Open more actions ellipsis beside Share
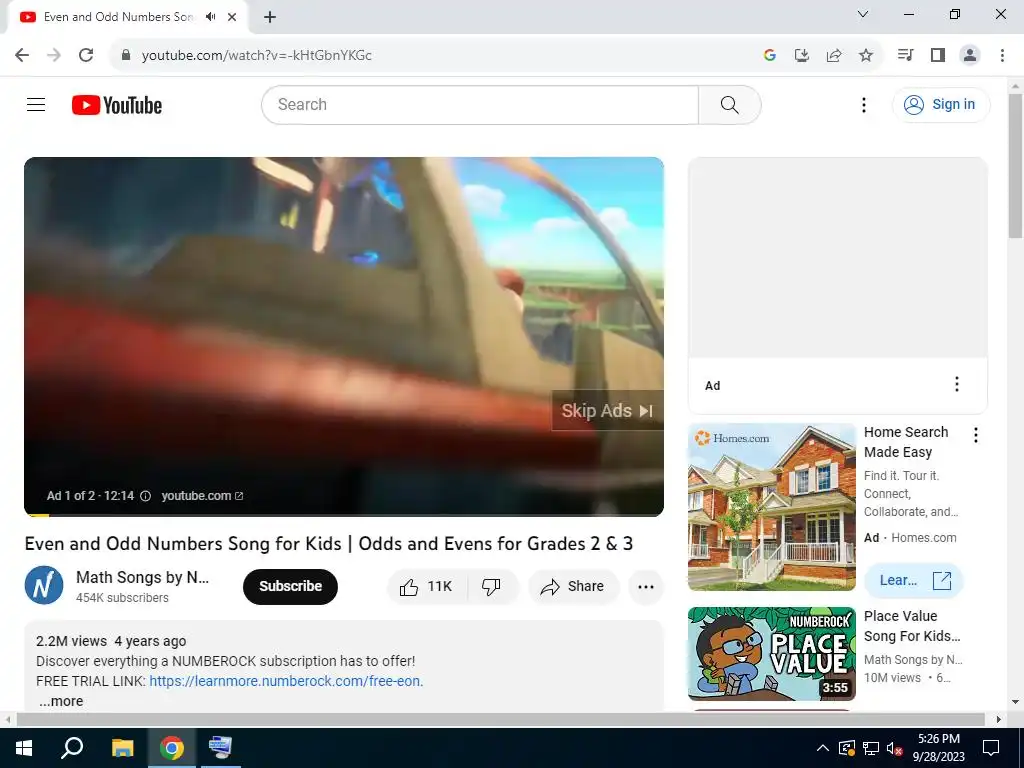Viewport: 1024px width, 768px height. tap(646, 586)
